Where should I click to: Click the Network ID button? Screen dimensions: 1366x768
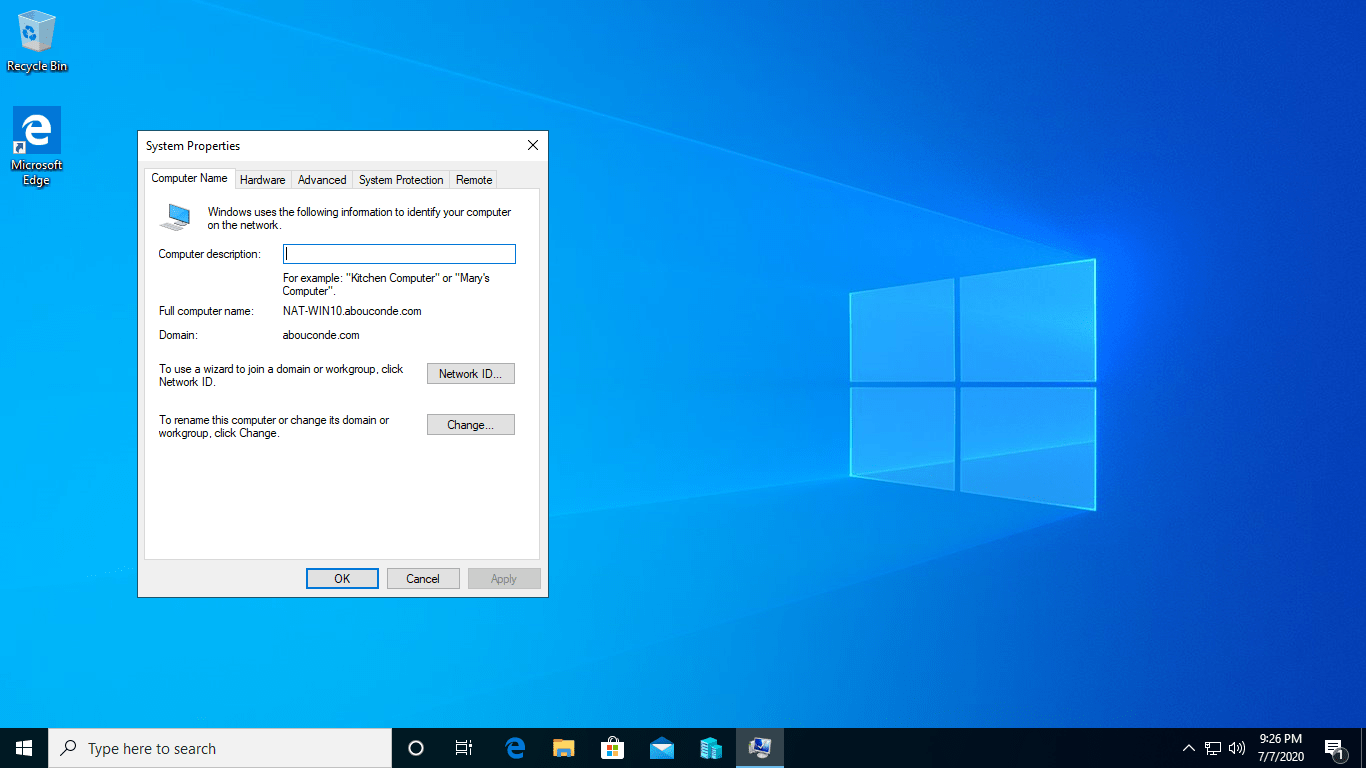470,373
